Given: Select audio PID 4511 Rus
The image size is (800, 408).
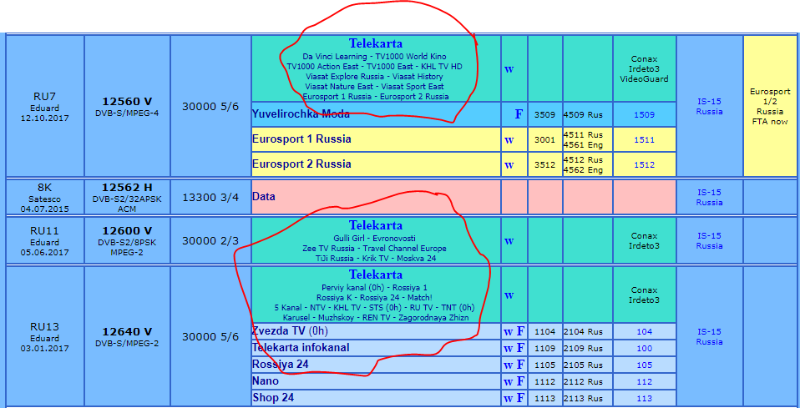Looking at the screenshot, I should coord(584,135).
